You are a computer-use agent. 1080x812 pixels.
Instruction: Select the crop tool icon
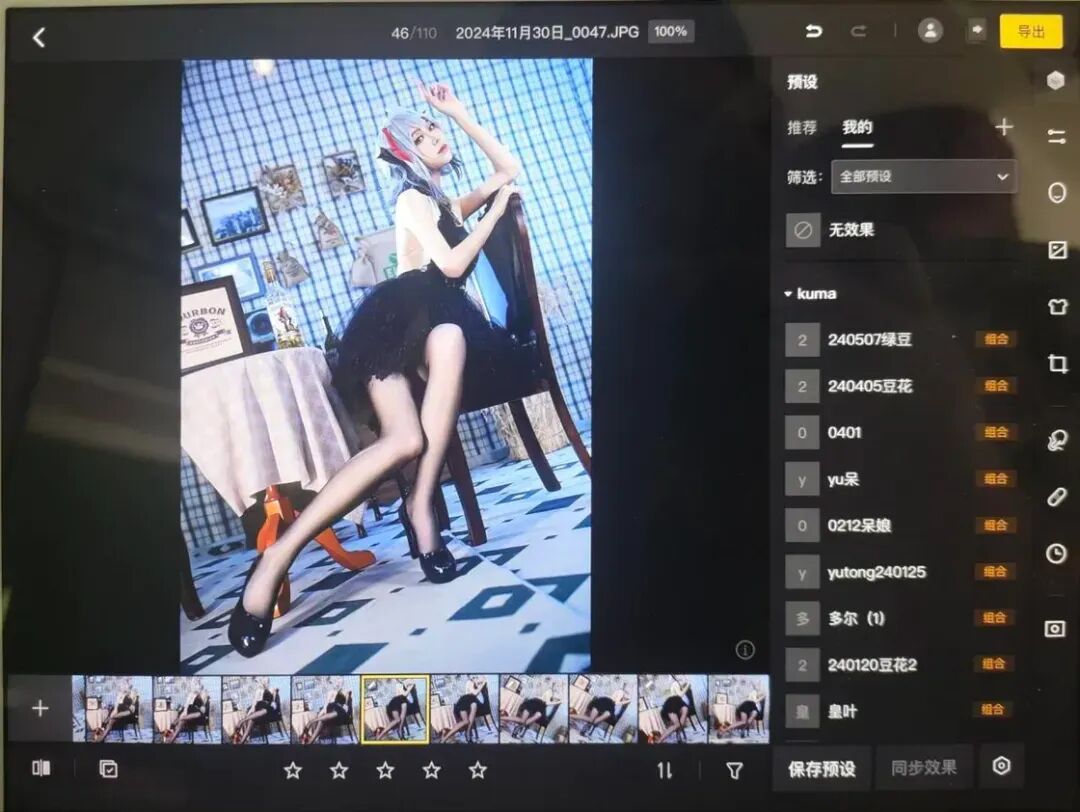coord(1057,363)
